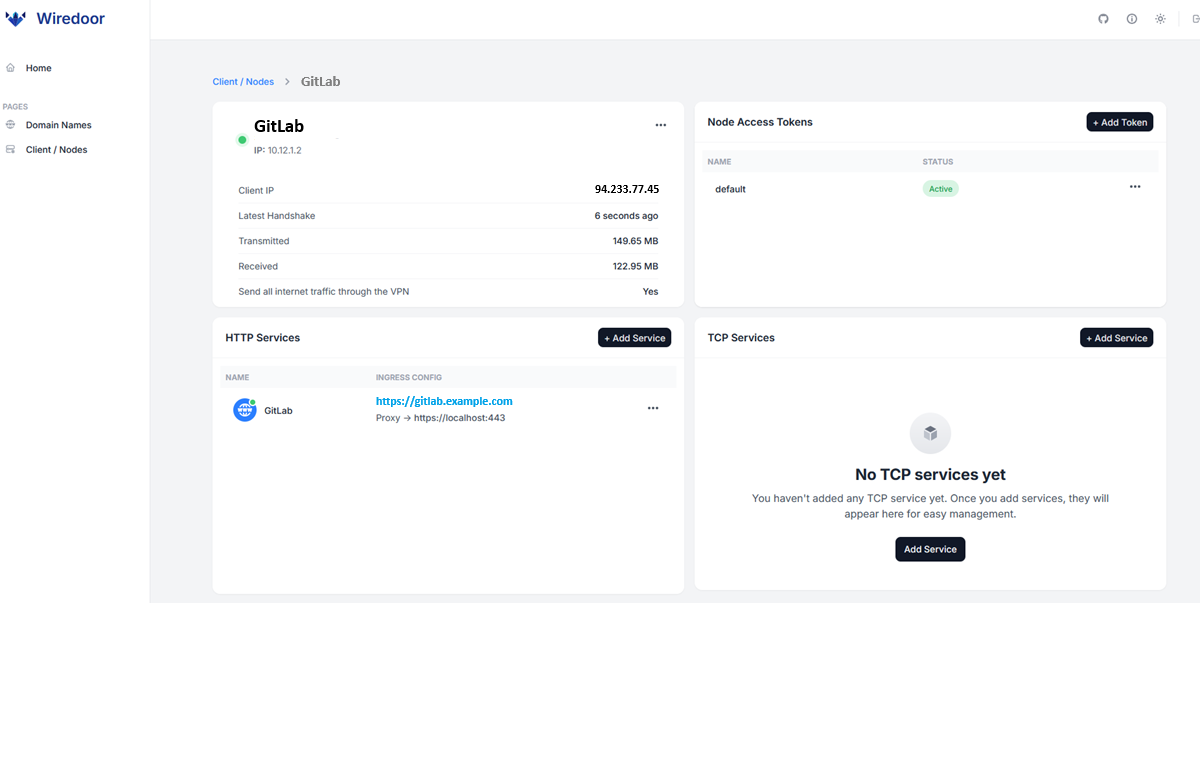
Task: Click the default token name
Action: pos(730,189)
